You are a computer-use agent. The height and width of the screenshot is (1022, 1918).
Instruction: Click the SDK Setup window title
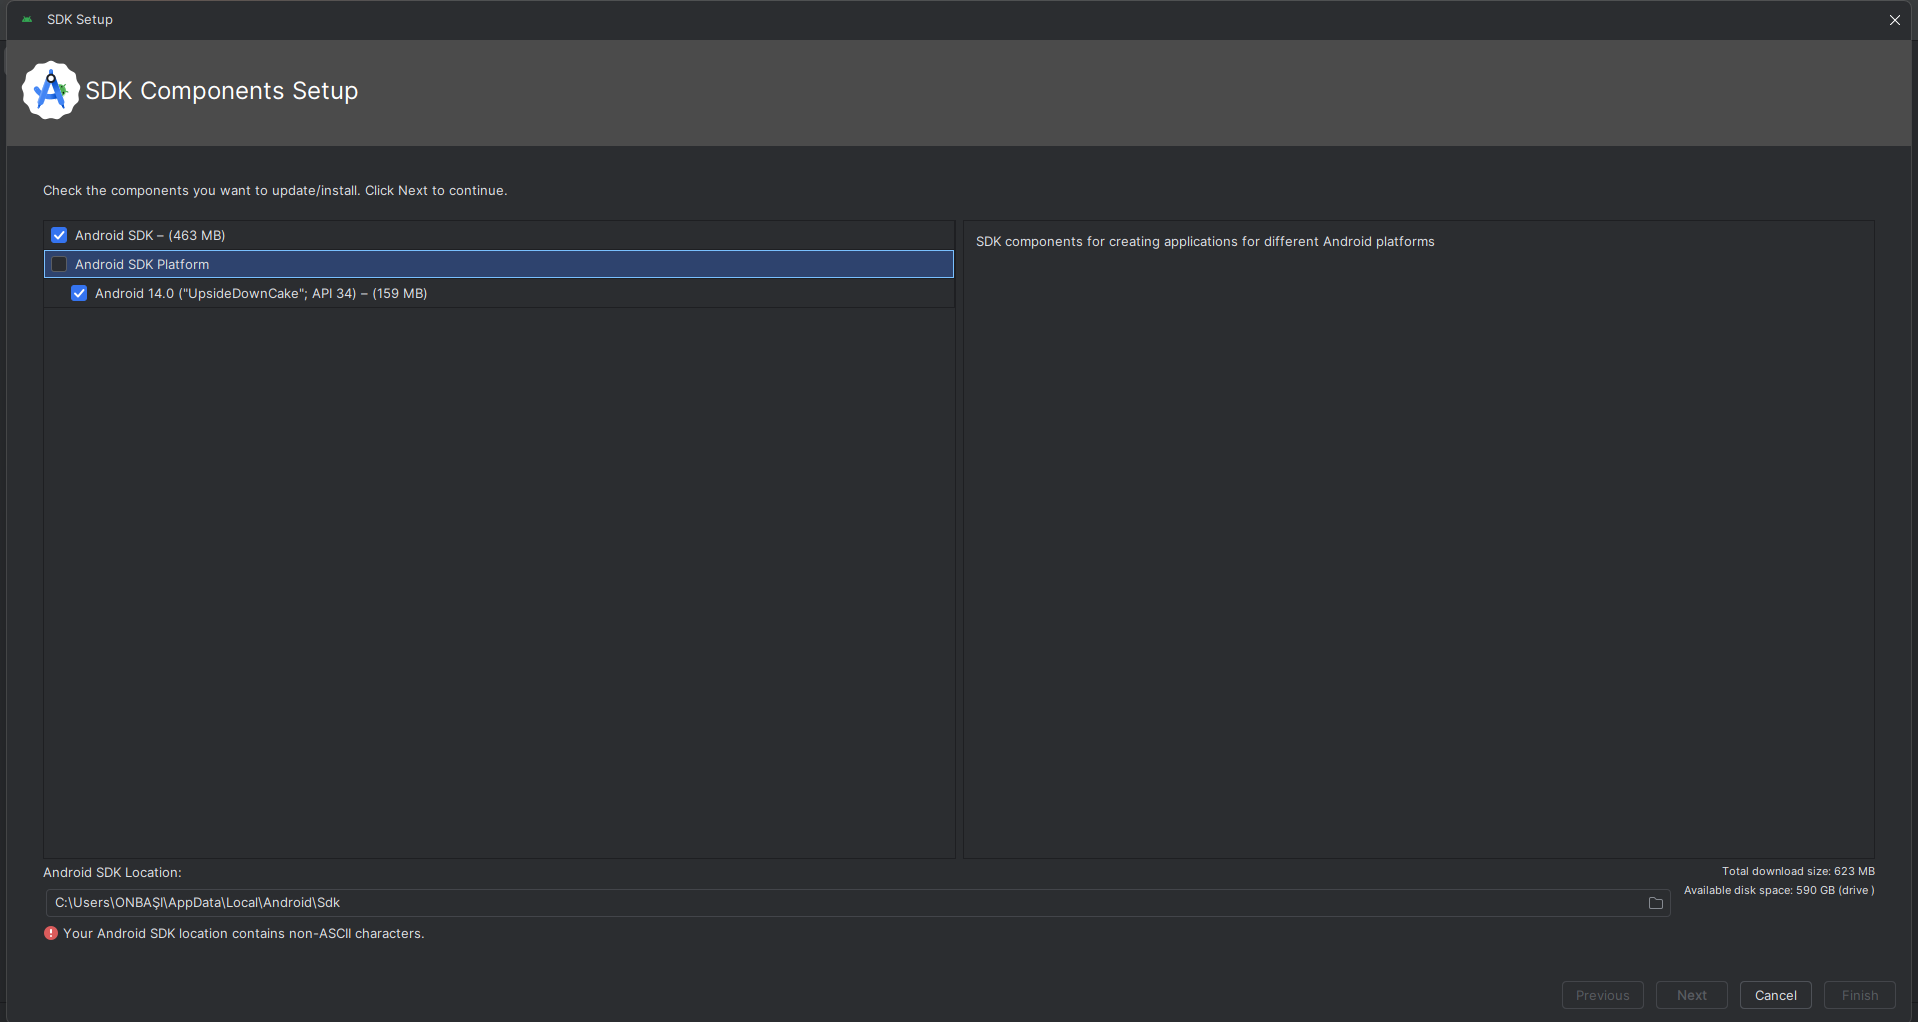[80, 19]
